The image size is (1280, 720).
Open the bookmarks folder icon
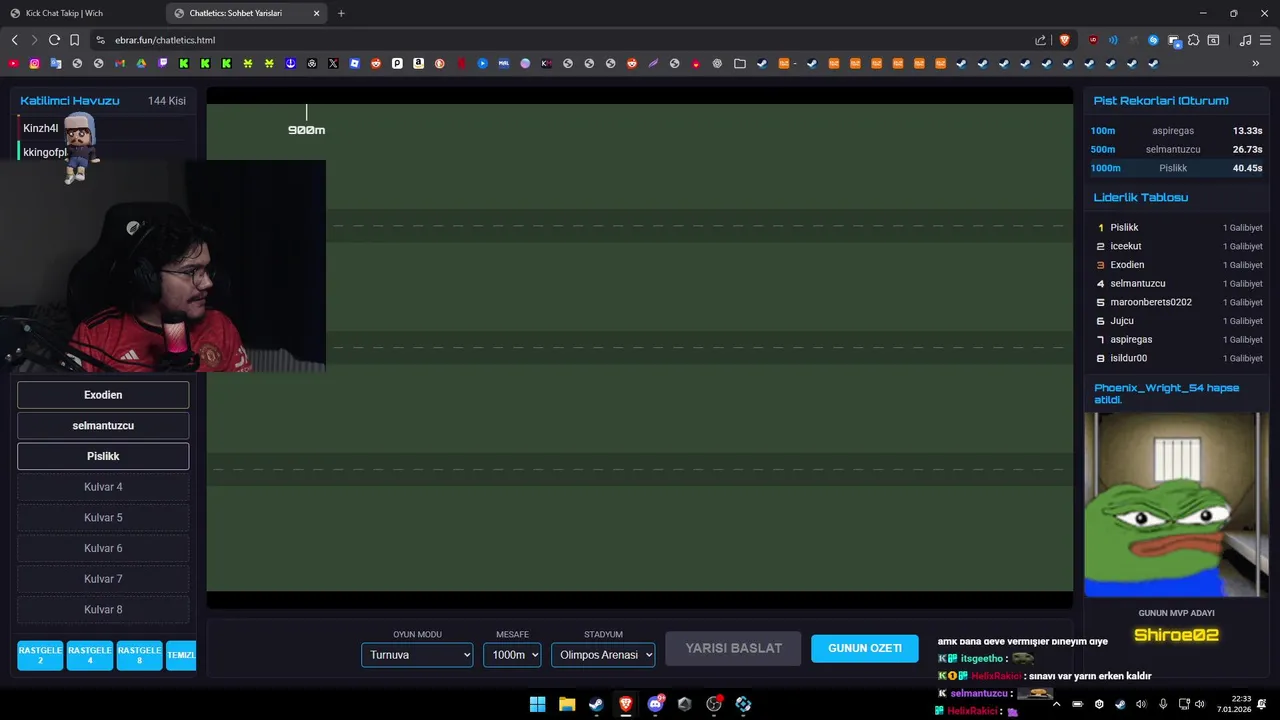coord(740,63)
